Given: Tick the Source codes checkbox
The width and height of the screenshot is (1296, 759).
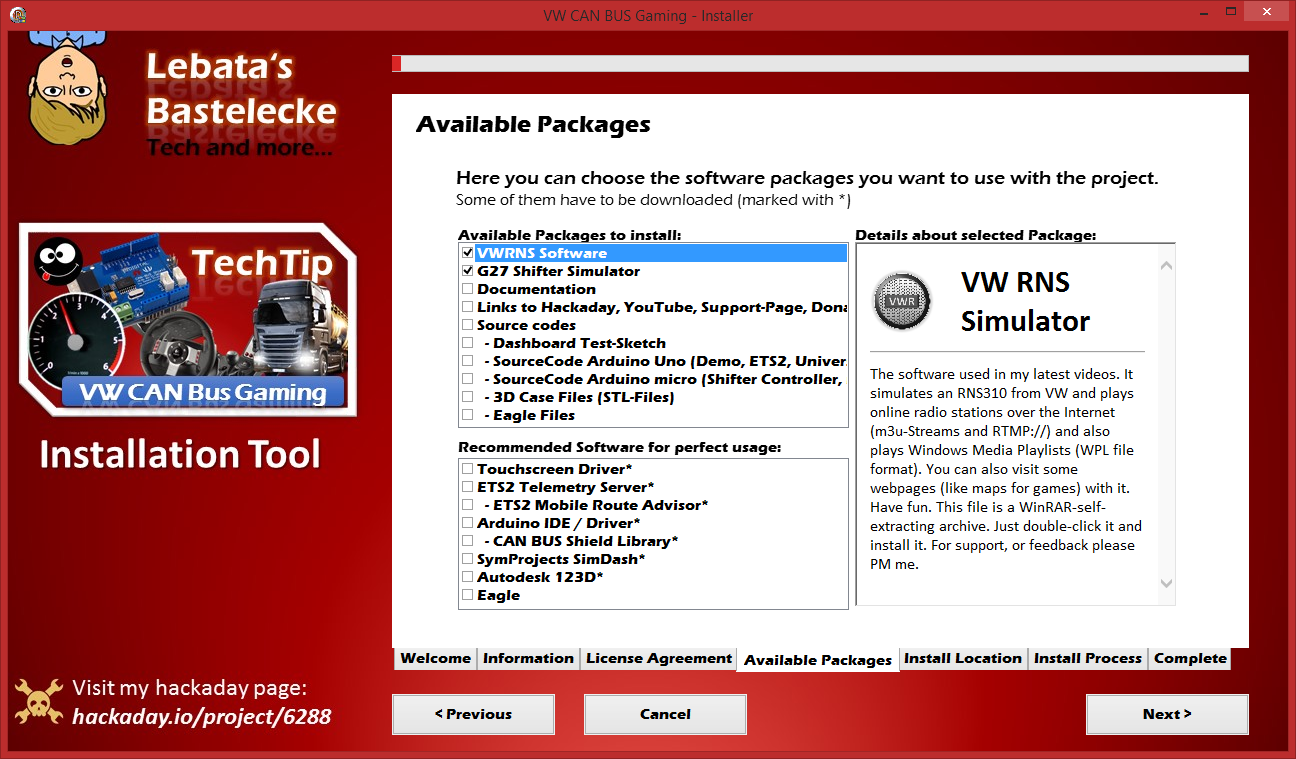Looking at the screenshot, I should click(x=467, y=325).
